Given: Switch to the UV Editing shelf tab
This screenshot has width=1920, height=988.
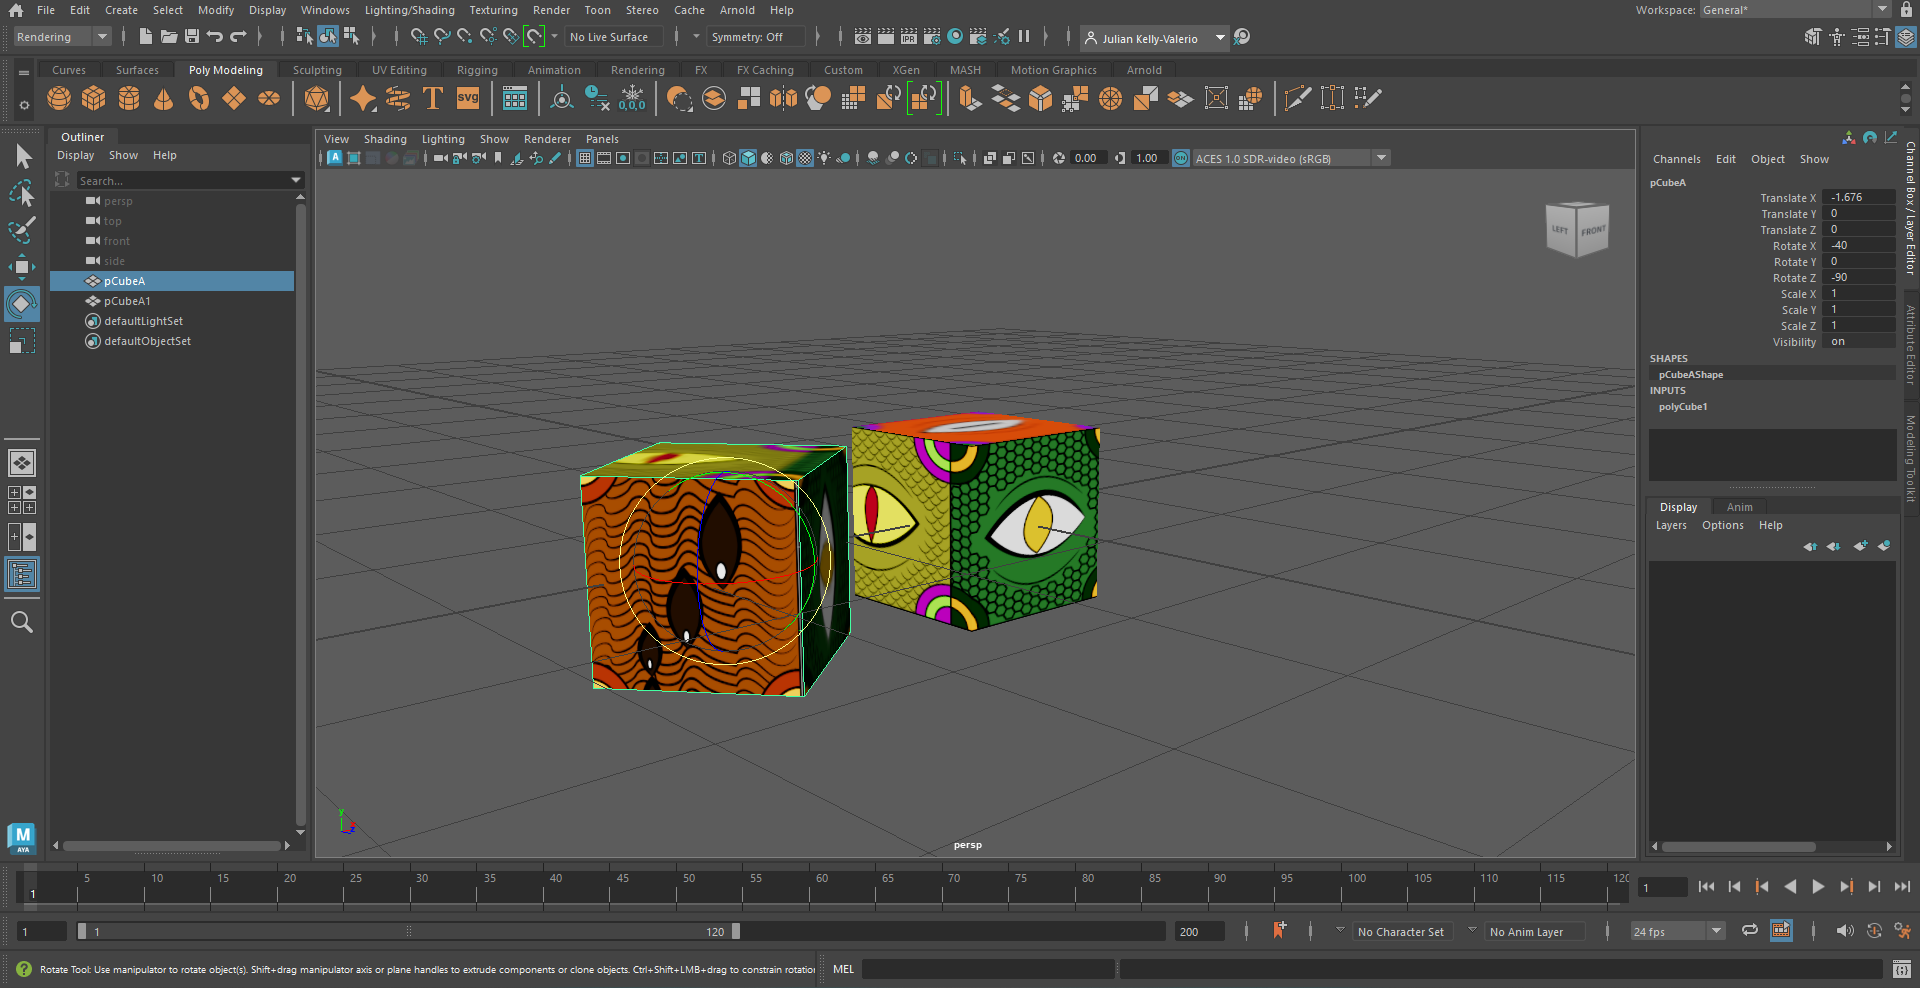Looking at the screenshot, I should [x=399, y=70].
